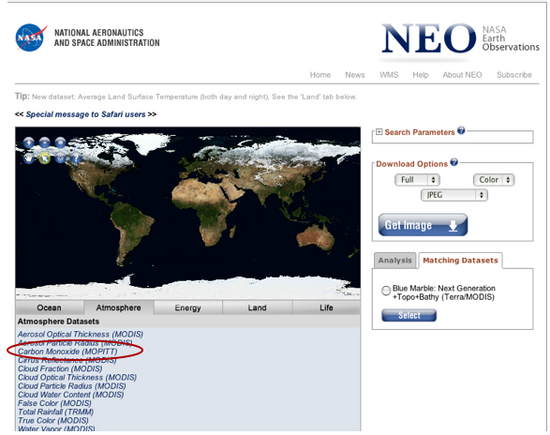550x435 pixels.
Task: Open the Color mode dropdown
Action: [x=494, y=180]
